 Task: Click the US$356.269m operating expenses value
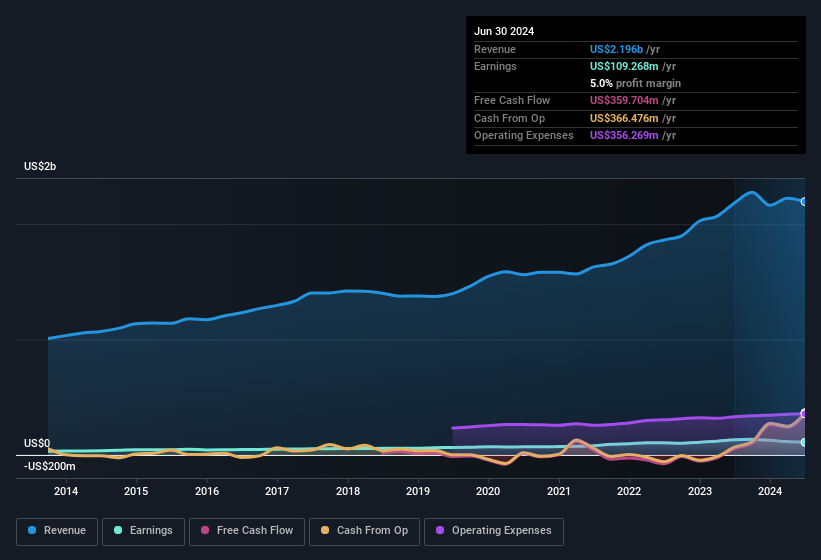[624, 136]
